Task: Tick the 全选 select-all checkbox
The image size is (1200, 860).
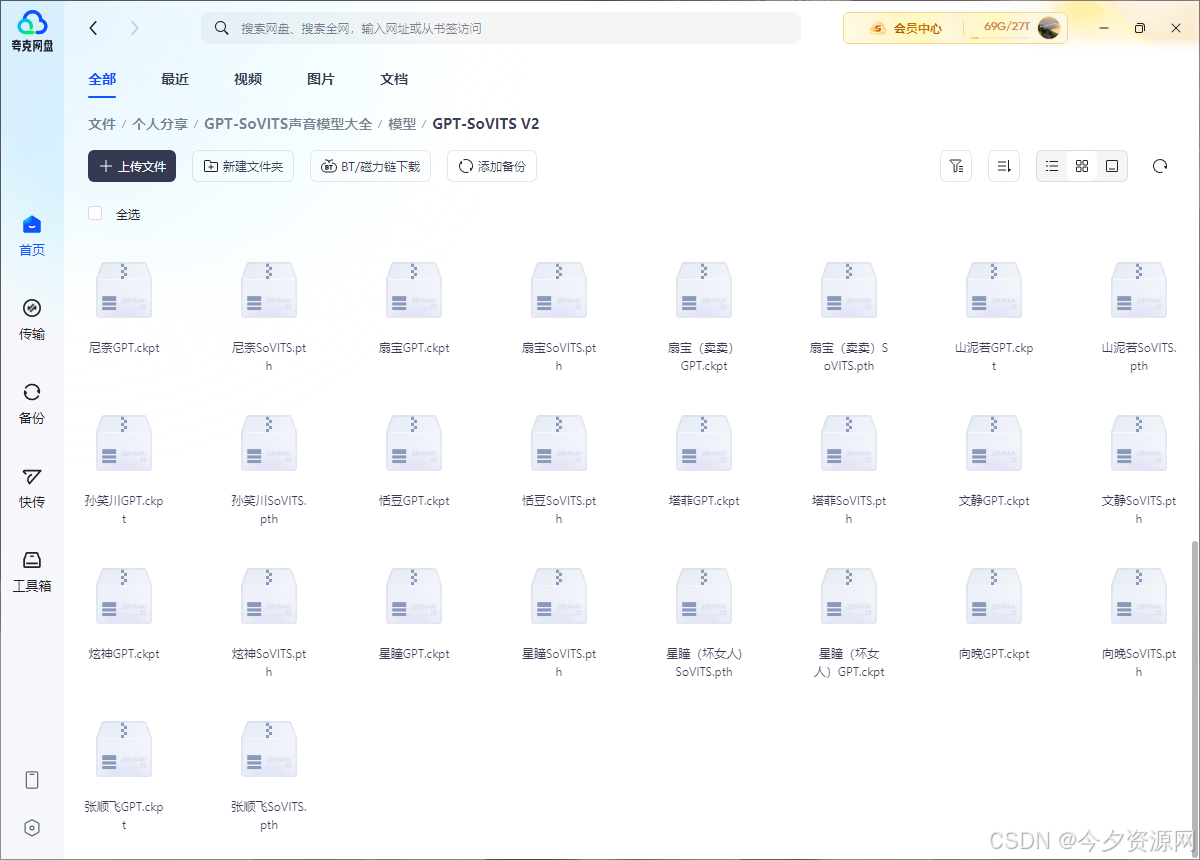Action: click(x=95, y=213)
